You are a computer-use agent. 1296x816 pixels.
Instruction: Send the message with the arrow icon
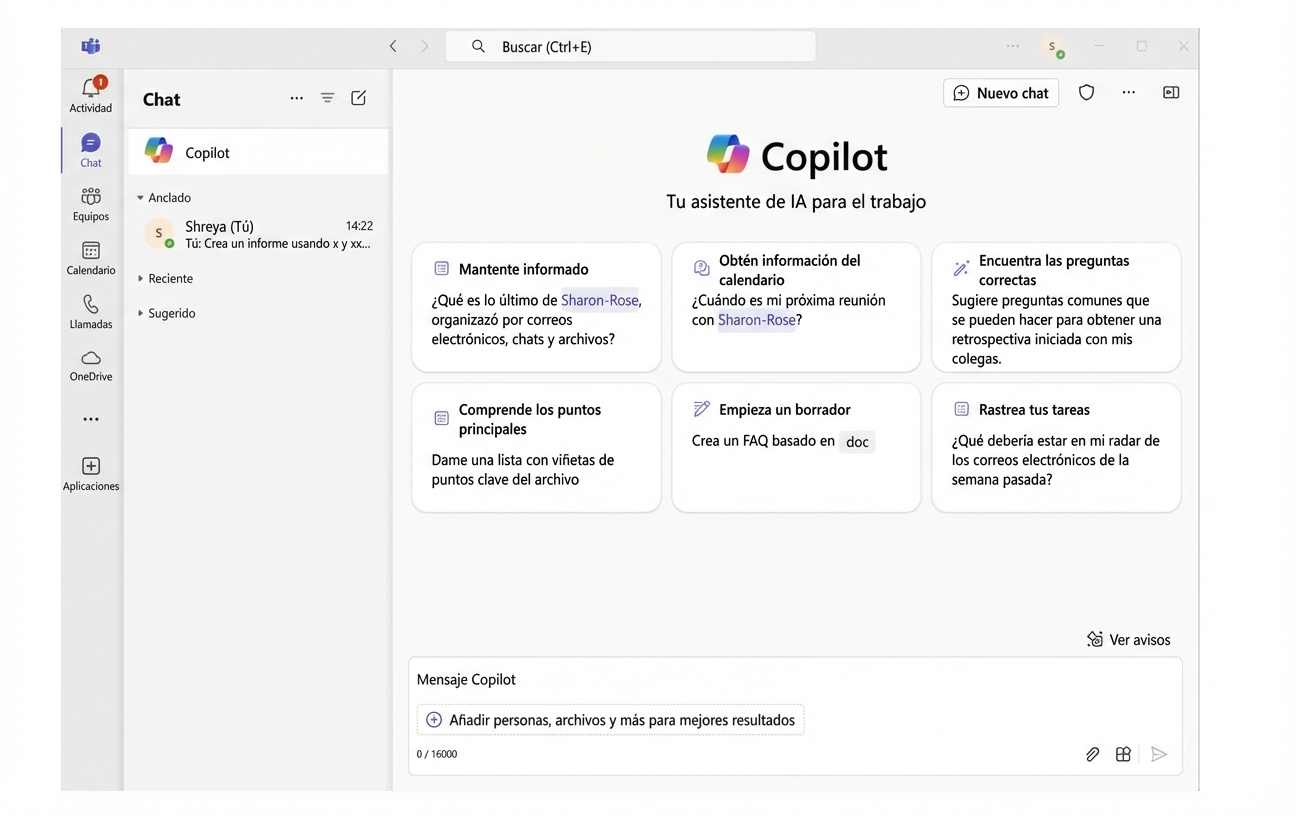click(x=1160, y=753)
